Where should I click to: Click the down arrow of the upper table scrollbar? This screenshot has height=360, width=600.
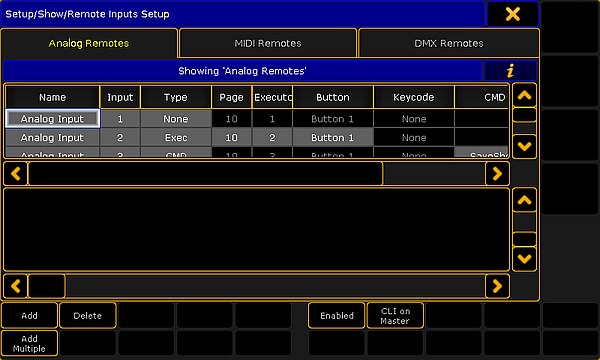(524, 146)
